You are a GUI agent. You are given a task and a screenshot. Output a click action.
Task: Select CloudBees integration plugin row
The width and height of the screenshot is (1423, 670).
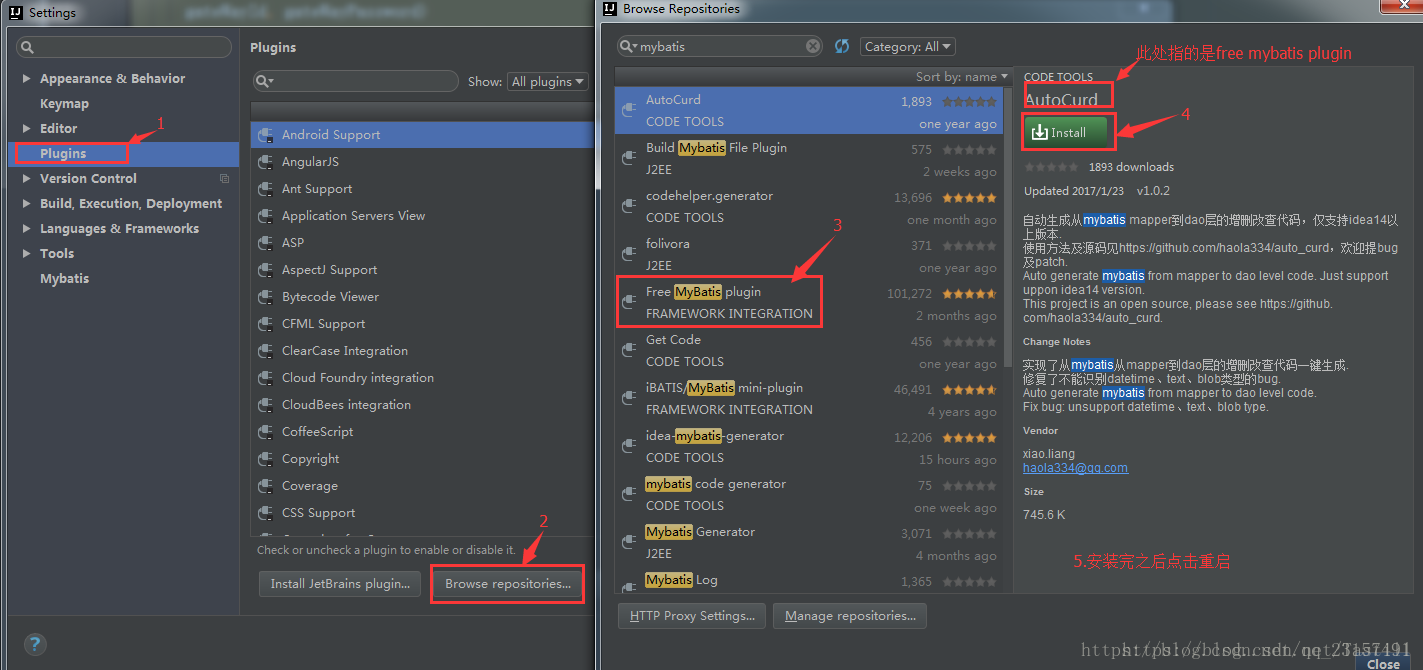[x=422, y=405]
